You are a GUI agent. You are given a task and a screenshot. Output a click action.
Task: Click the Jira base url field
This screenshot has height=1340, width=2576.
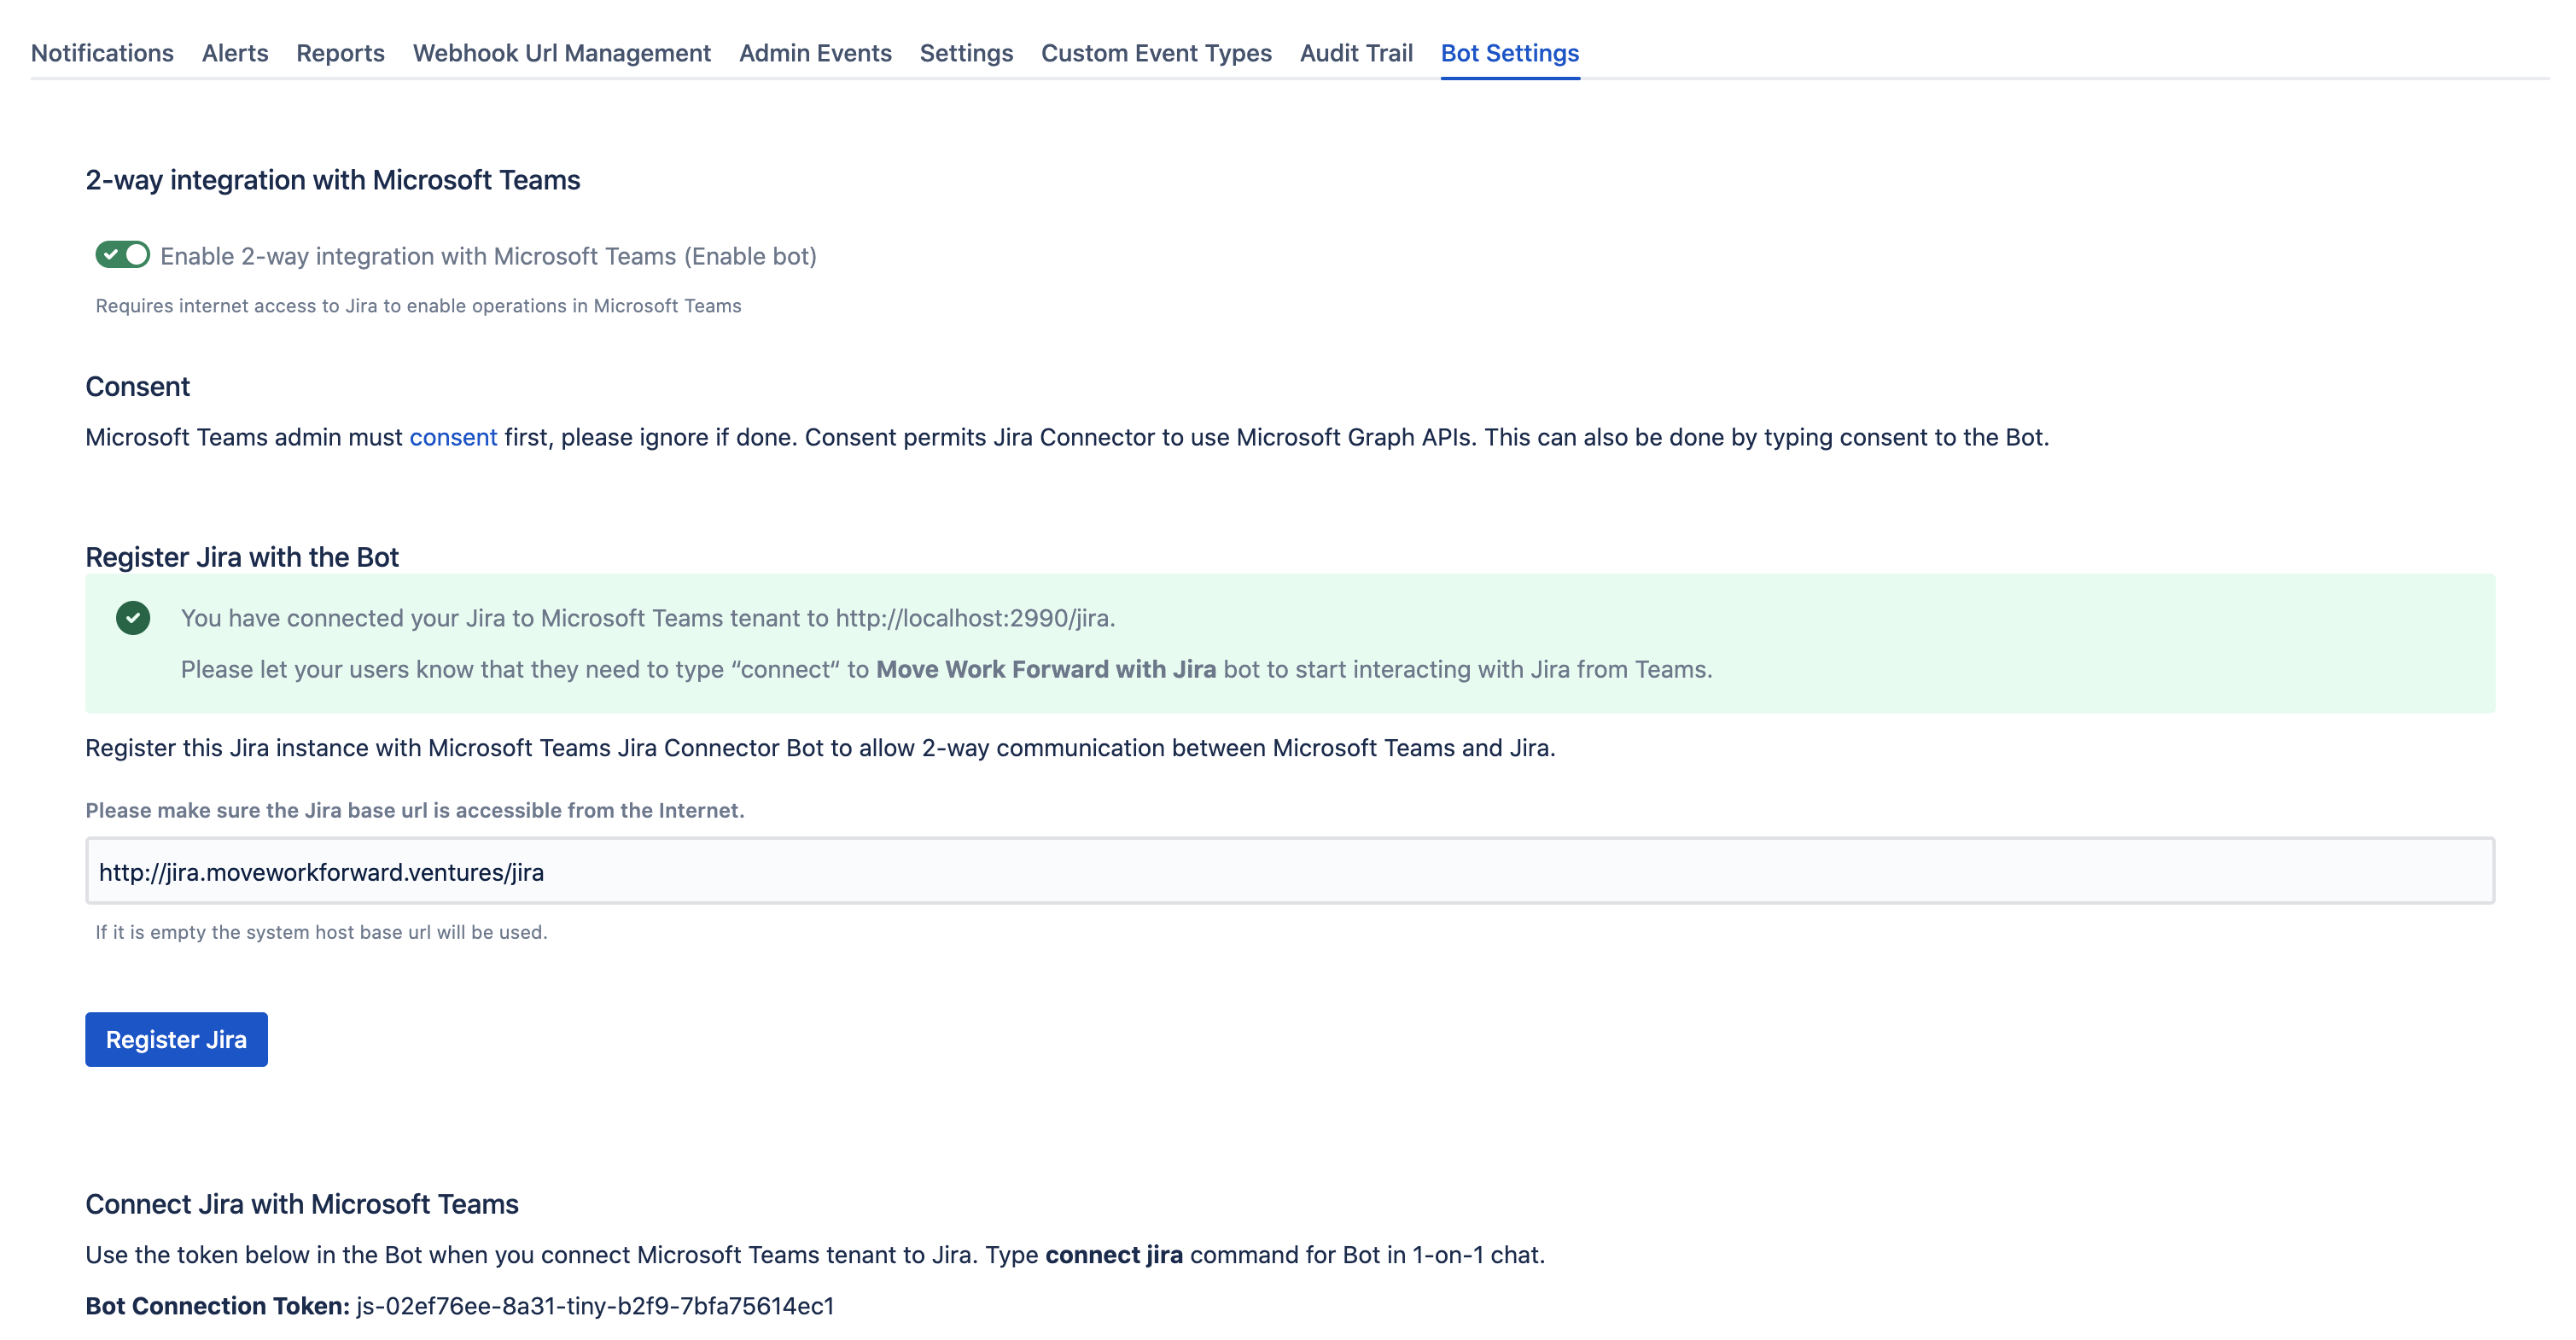click(1289, 871)
